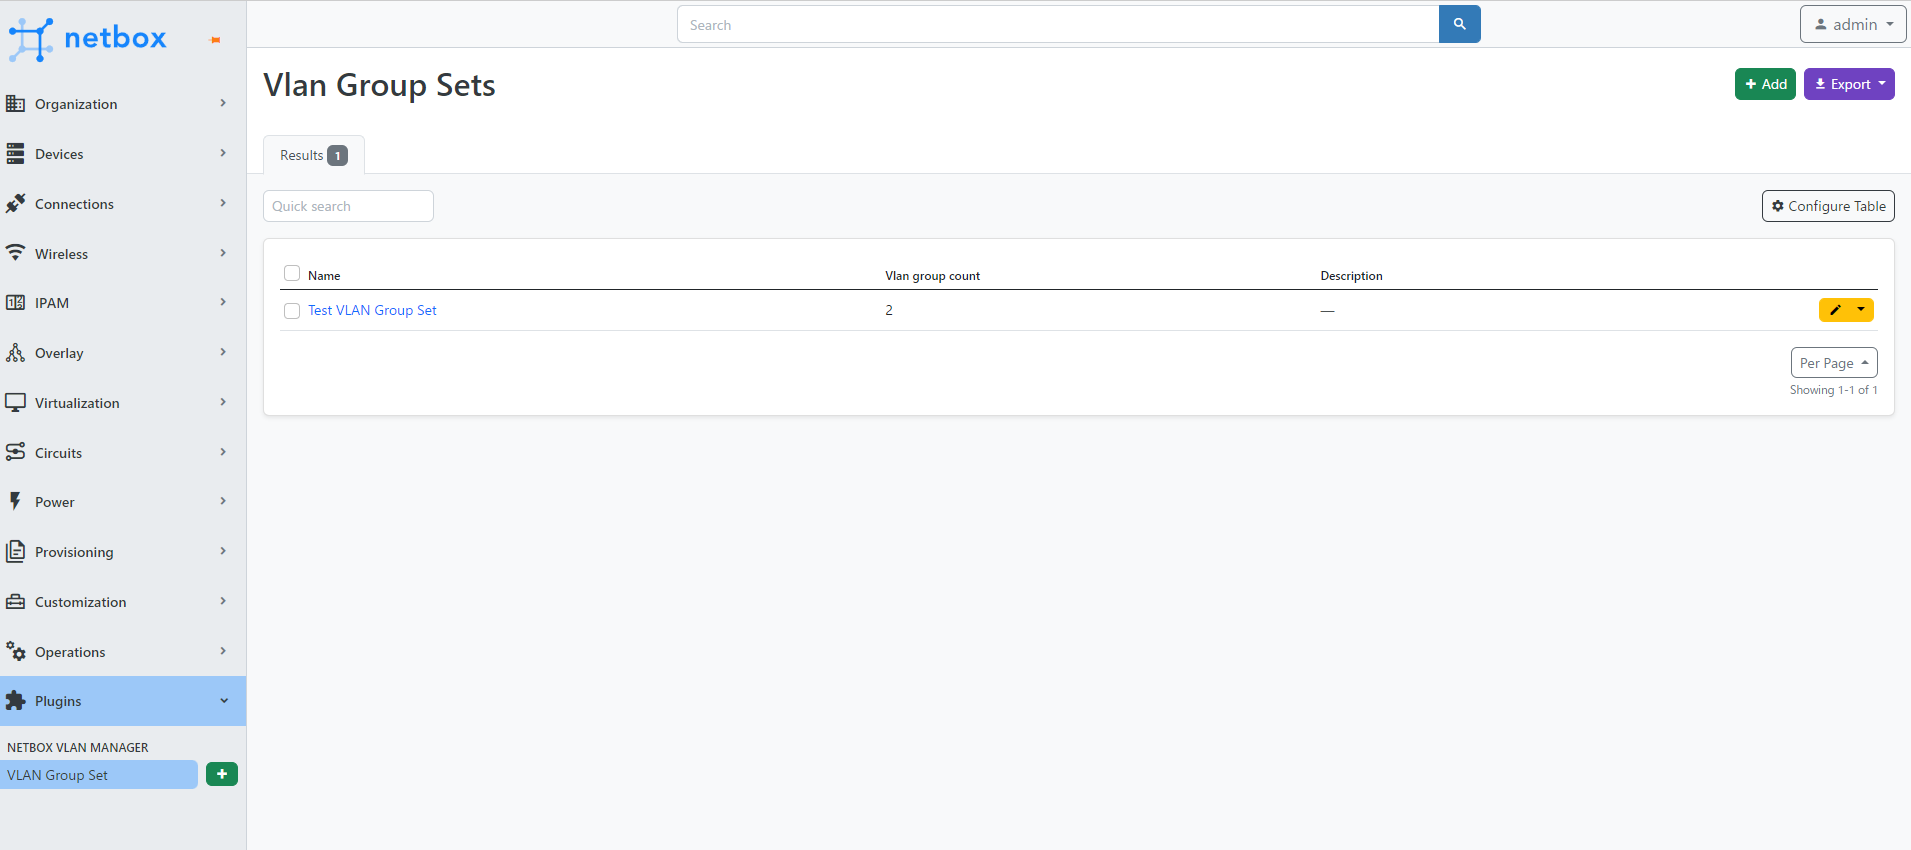Click the green Add button
The image size is (1911, 850).
click(1765, 84)
